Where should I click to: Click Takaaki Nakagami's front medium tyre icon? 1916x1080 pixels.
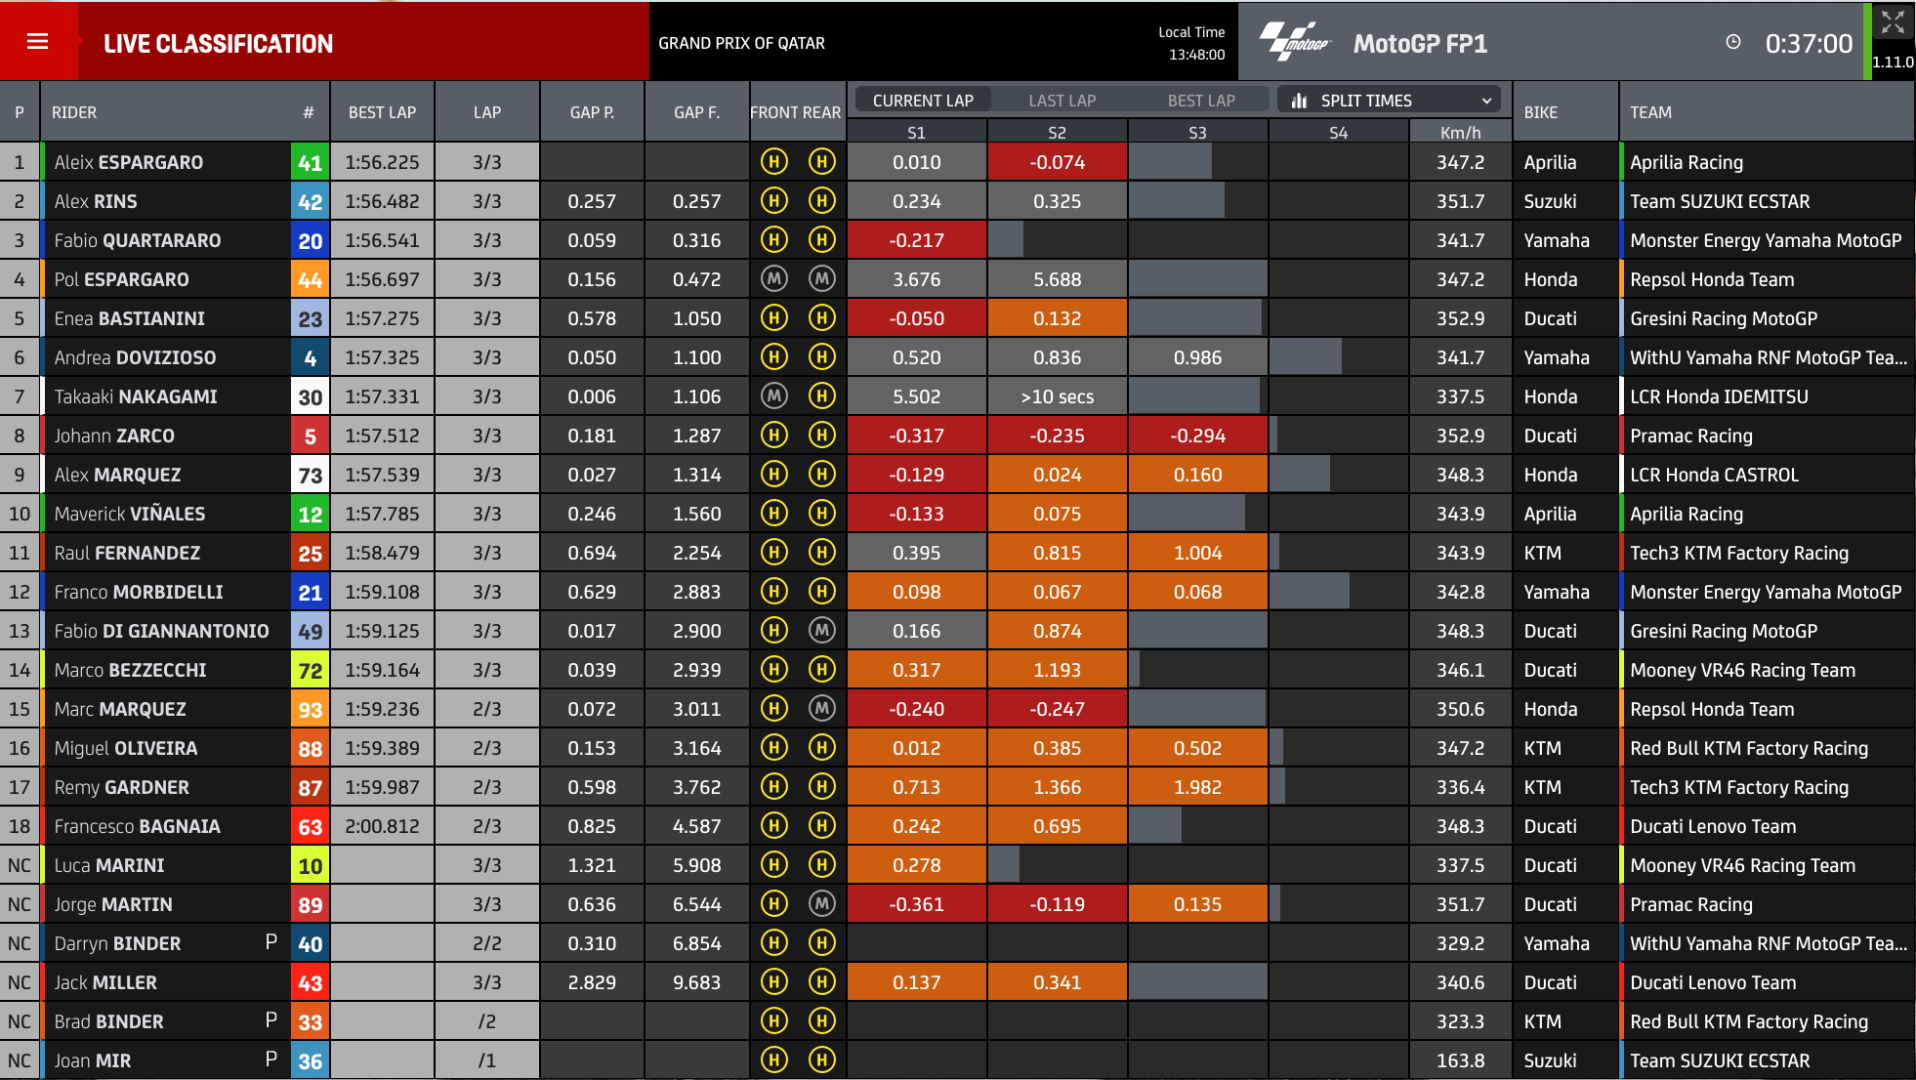coord(774,396)
